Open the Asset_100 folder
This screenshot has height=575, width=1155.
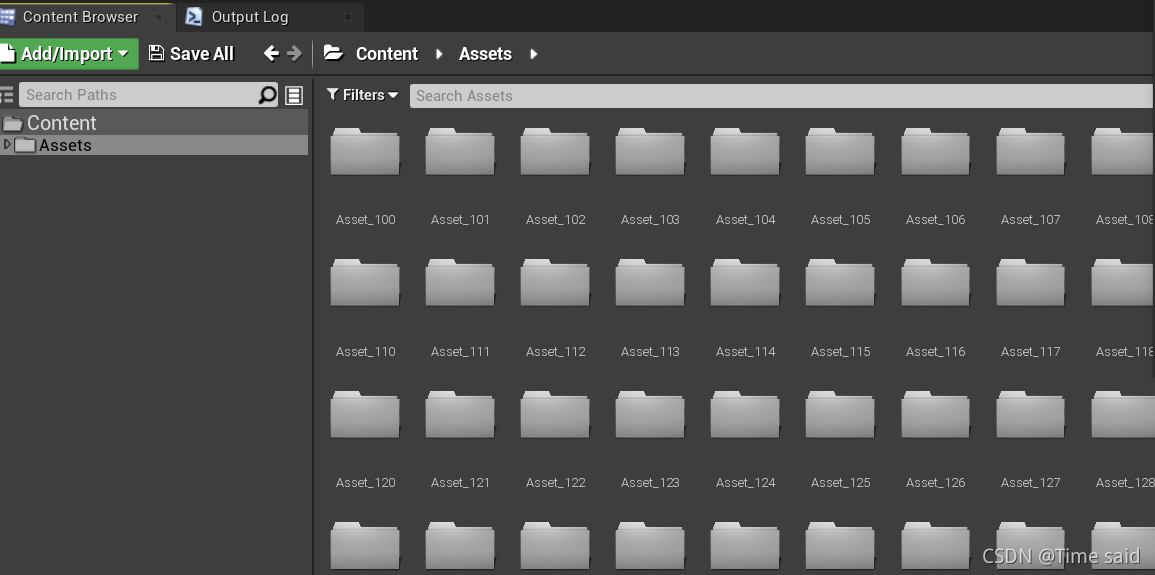click(365, 152)
